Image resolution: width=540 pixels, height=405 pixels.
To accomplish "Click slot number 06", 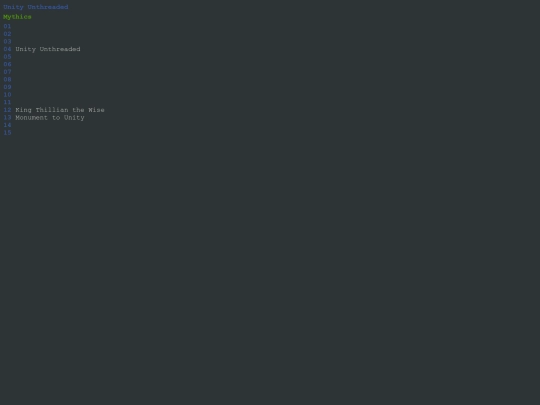I will coord(7,64).
